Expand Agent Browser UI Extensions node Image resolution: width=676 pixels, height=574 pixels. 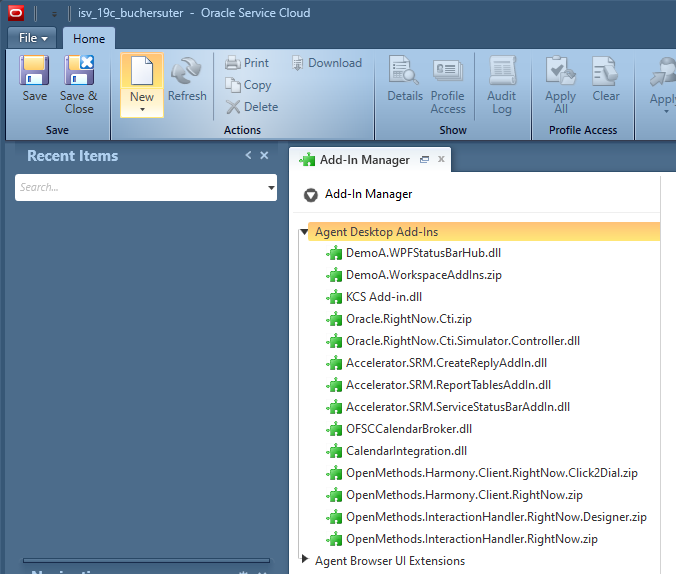click(305, 559)
